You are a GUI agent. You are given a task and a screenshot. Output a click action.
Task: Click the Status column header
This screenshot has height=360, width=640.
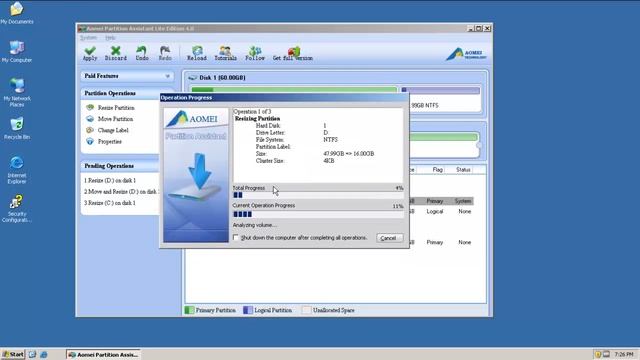coord(463,169)
